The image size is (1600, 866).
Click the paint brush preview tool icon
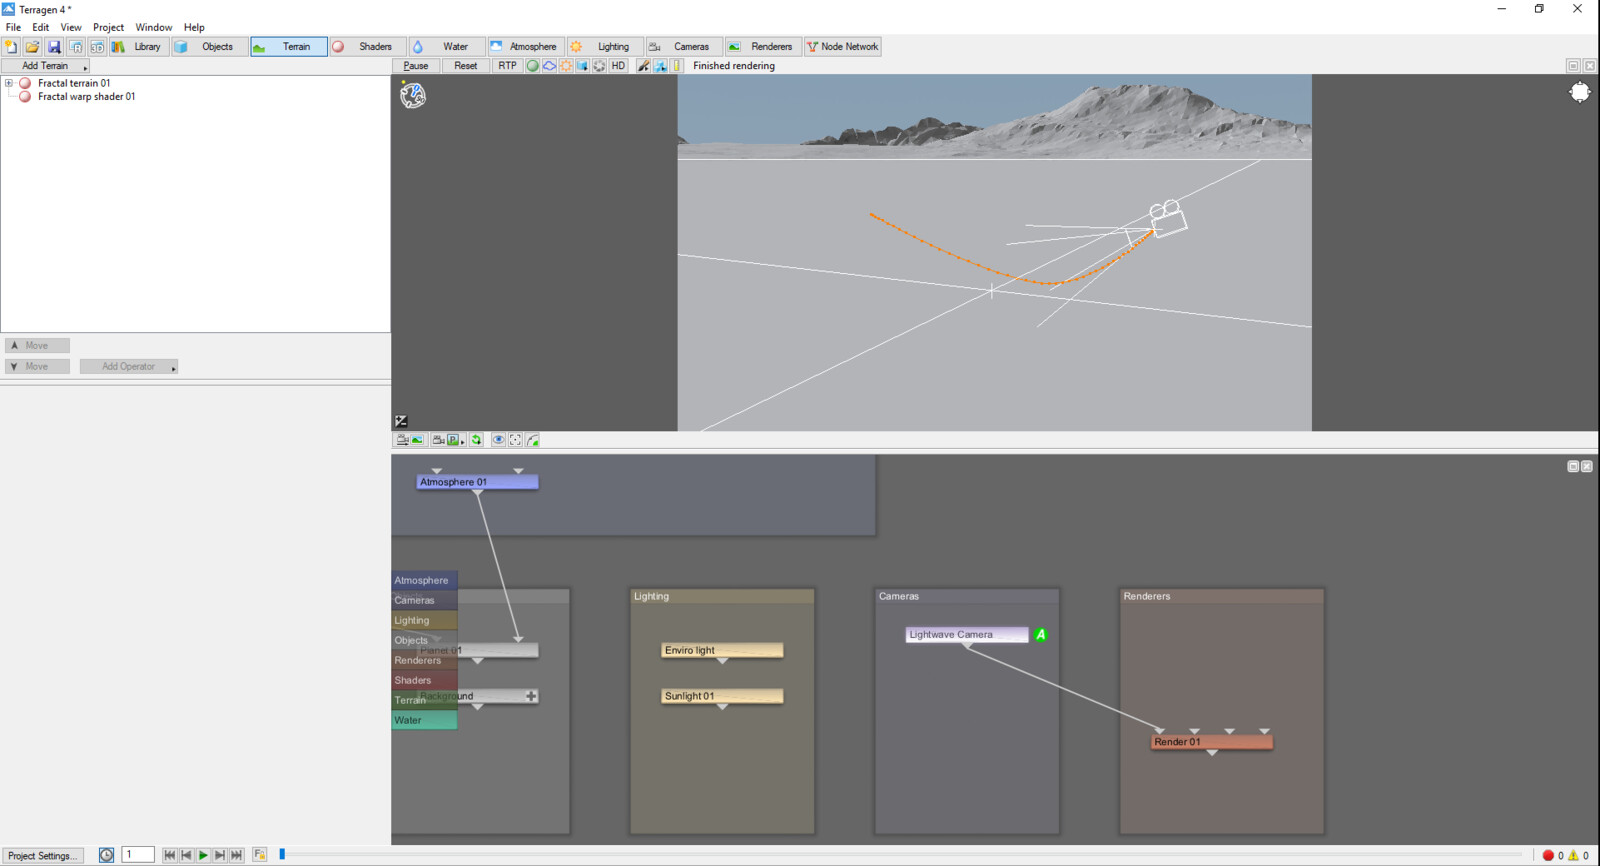click(x=644, y=66)
